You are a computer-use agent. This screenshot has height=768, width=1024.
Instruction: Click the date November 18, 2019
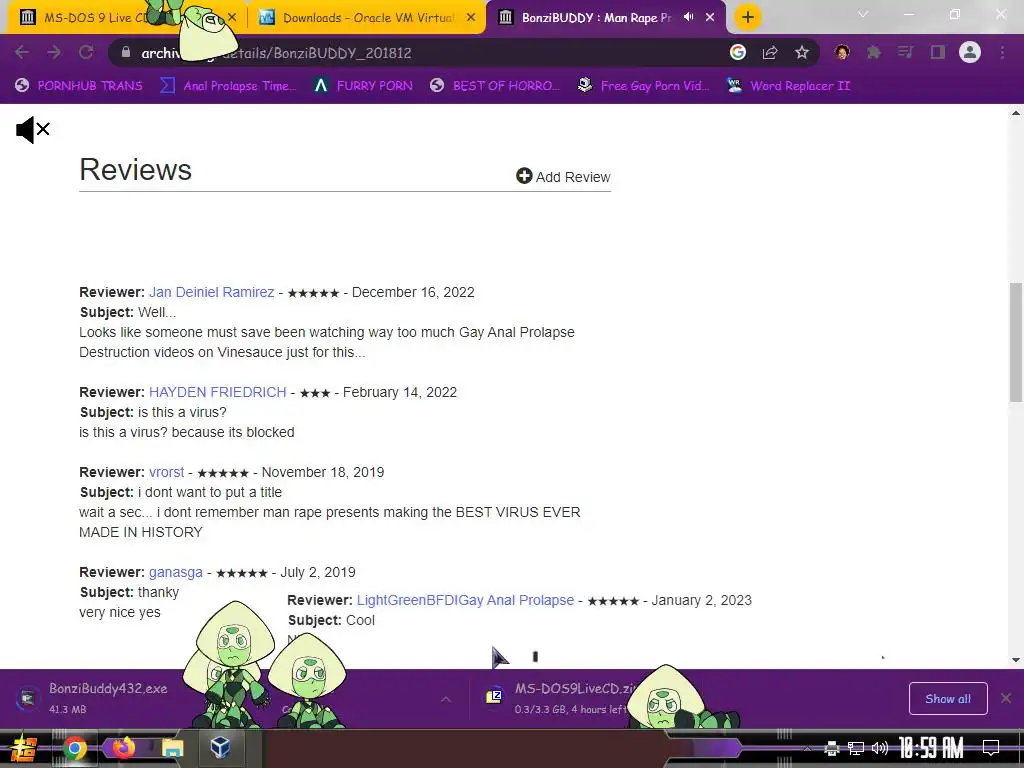point(323,472)
